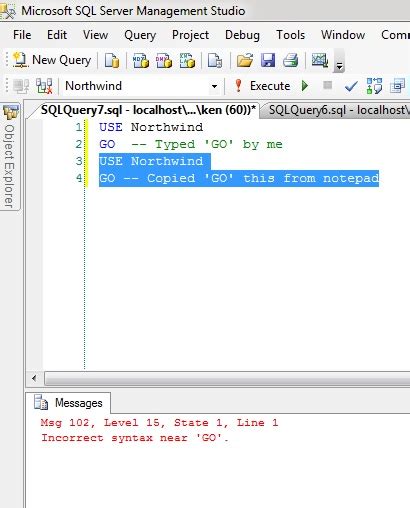Click 'Copied GO this from notepad' line
This screenshot has width=410, height=508.
pyautogui.click(x=239, y=178)
